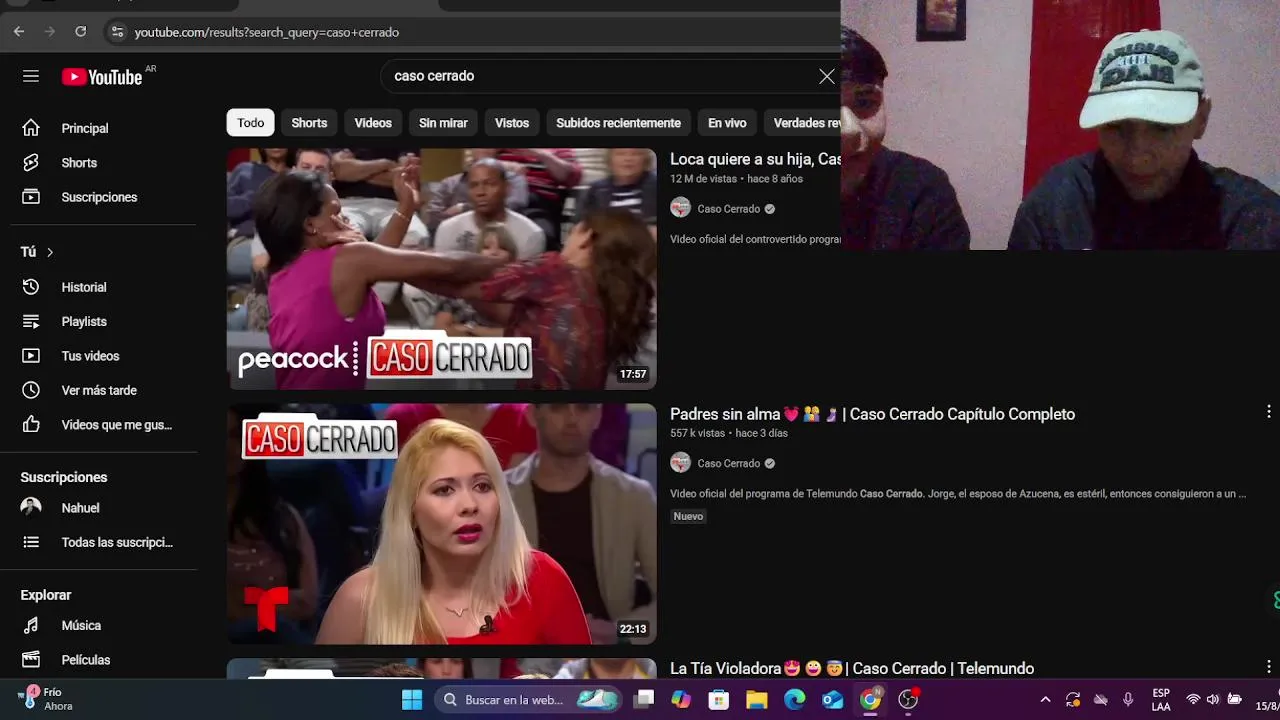The width and height of the screenshot is (1280, 720).
Task: Open Google Chrome from the taskbar
Action: pos(871,700)
